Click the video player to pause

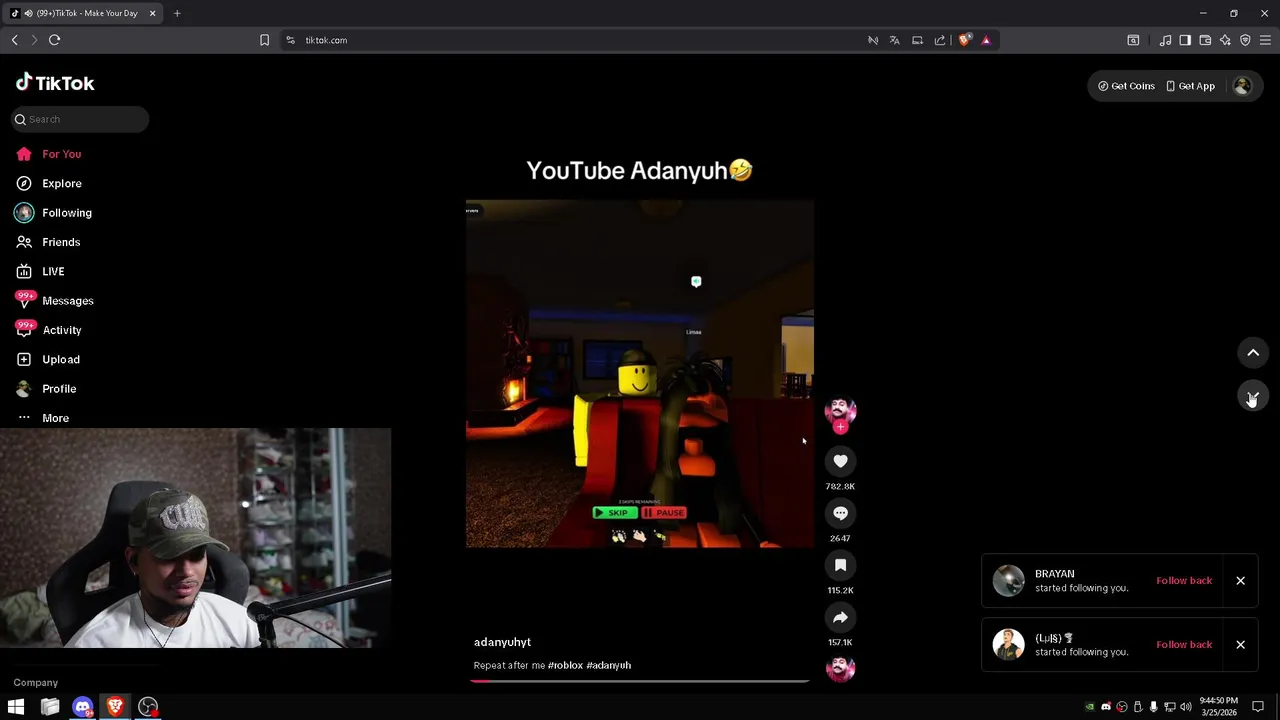[x=640, y=374]
